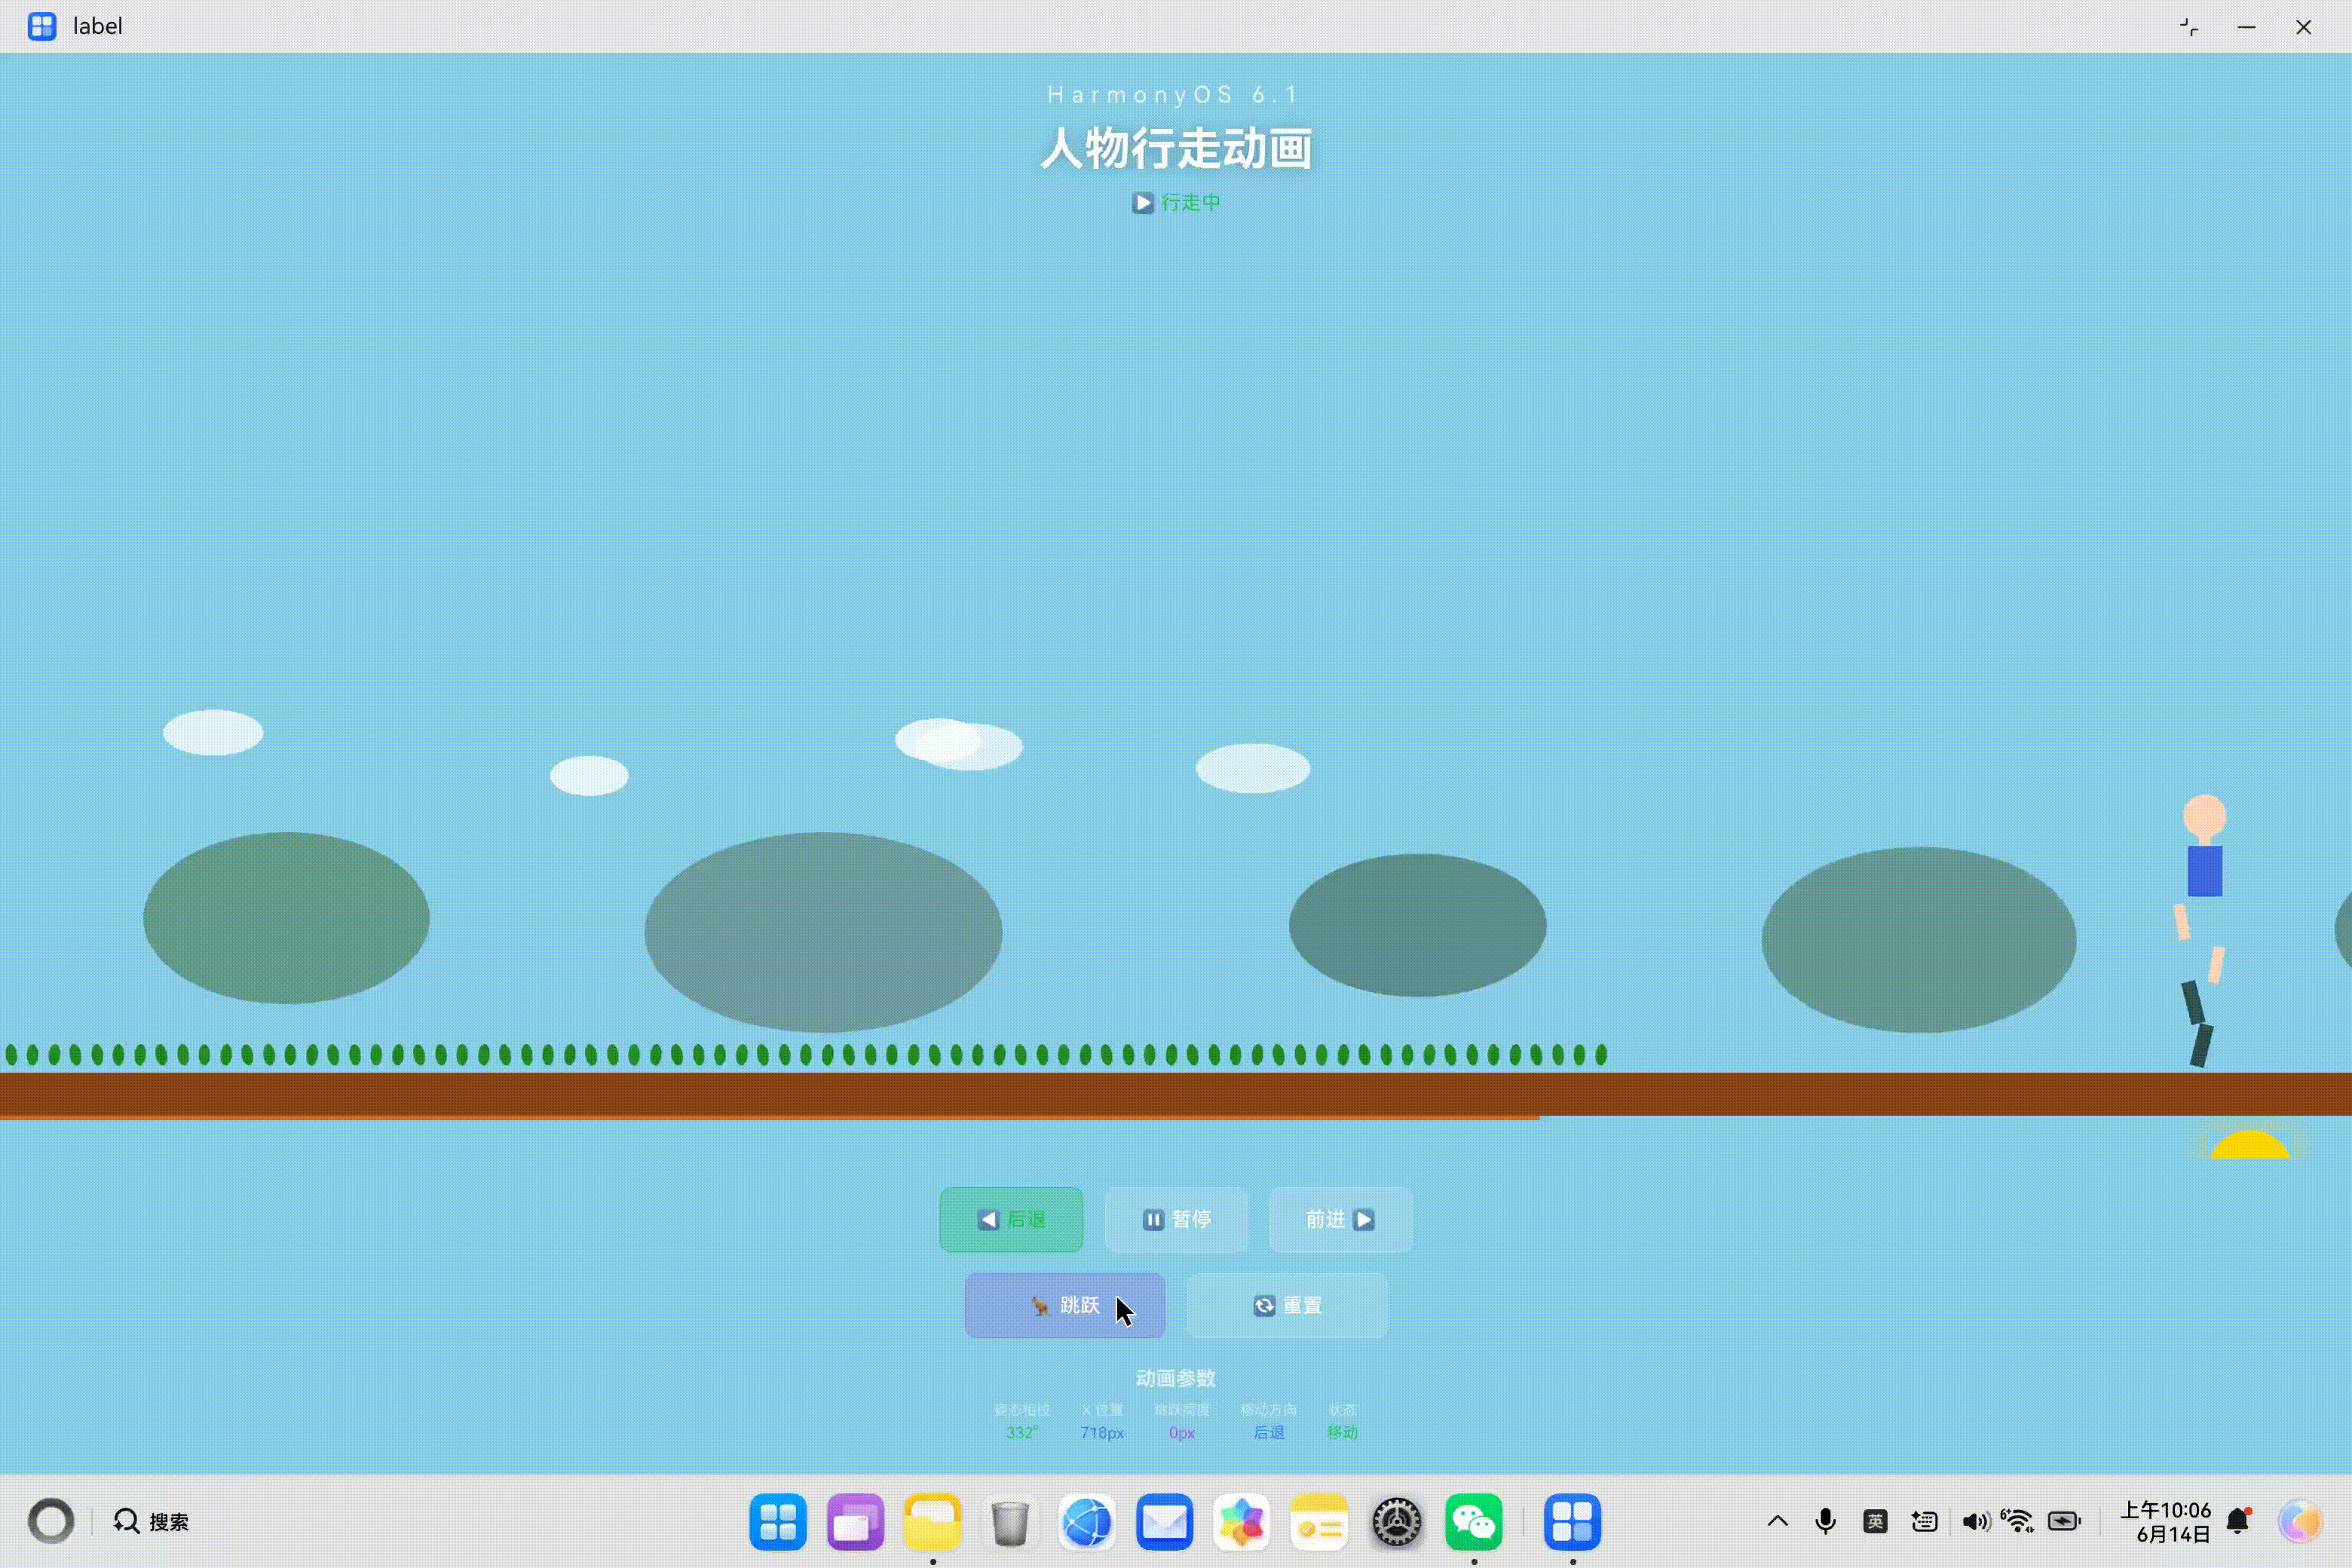Switch input method via 英 icon

1875,1522
